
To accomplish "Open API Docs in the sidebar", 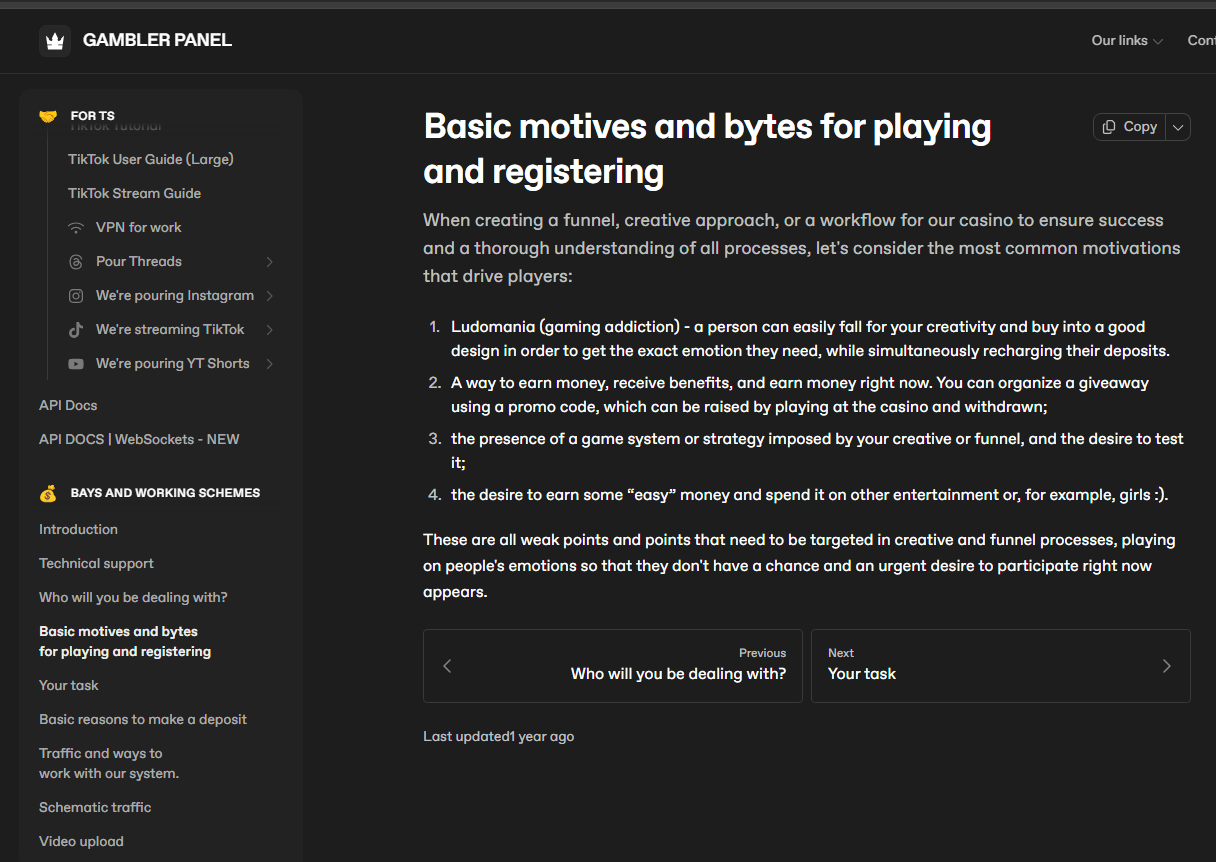I will [x=68, y=405].
